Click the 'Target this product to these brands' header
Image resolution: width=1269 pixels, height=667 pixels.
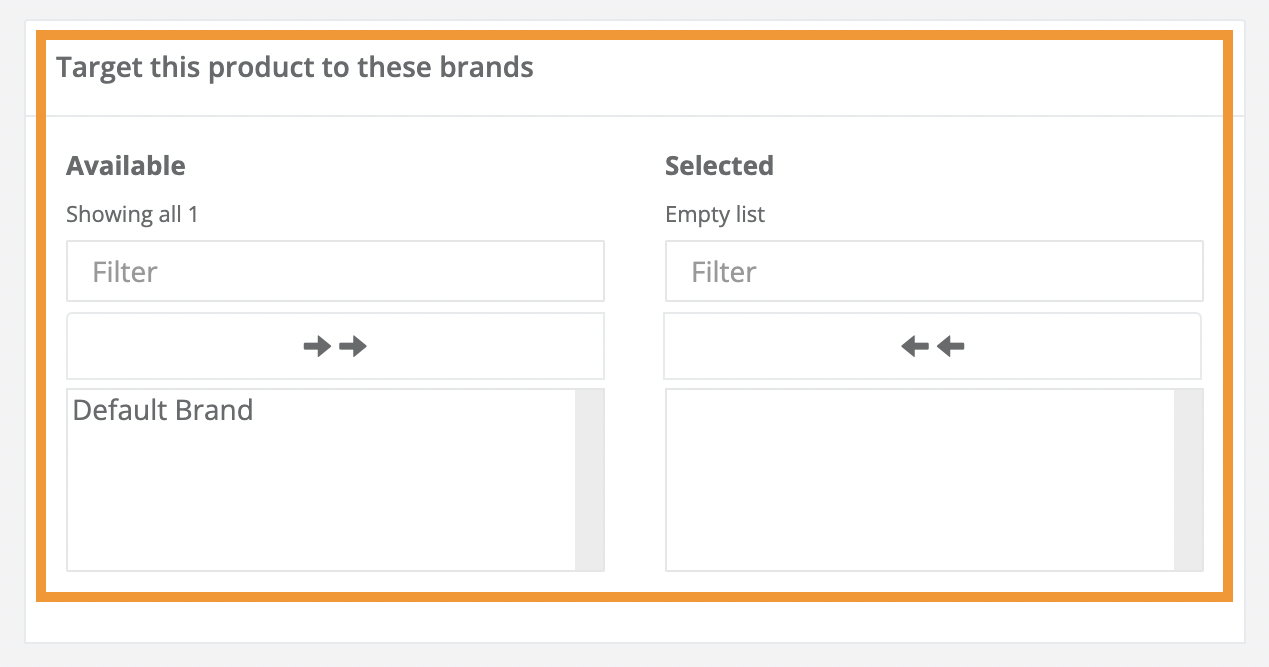[x=295, y=67]
